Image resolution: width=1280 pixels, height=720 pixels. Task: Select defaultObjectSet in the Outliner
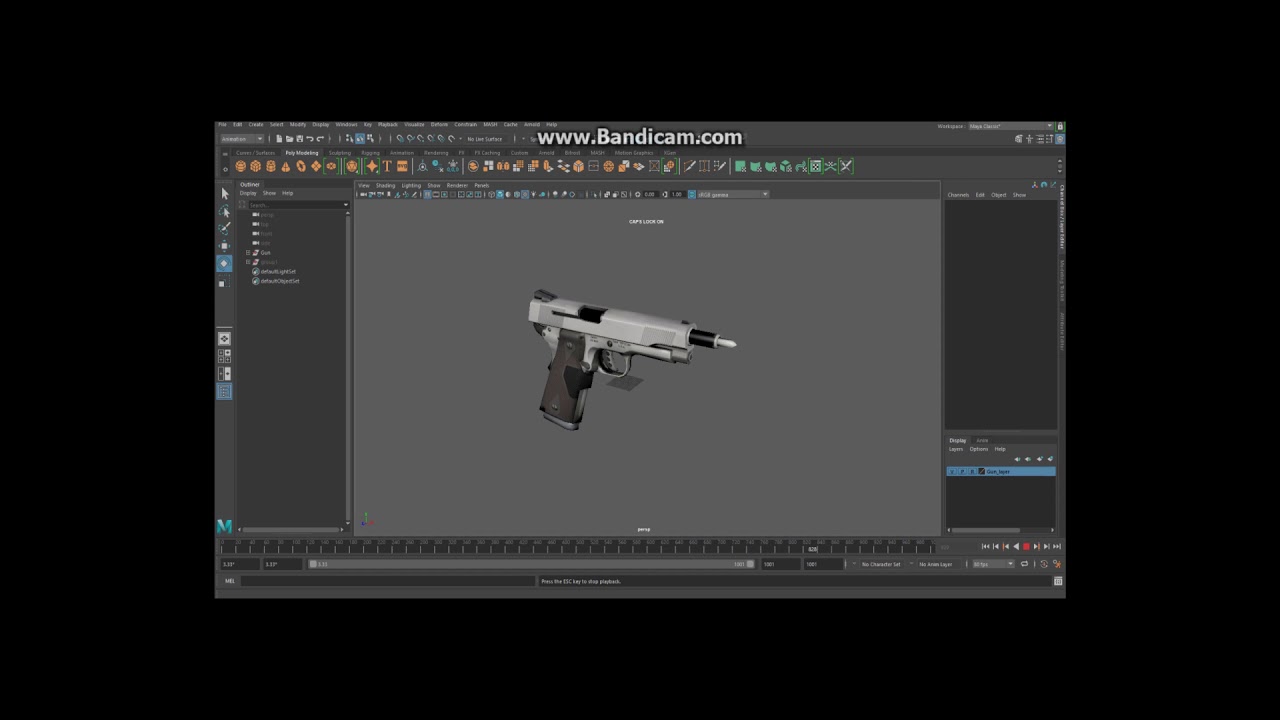tap(280, 281)
